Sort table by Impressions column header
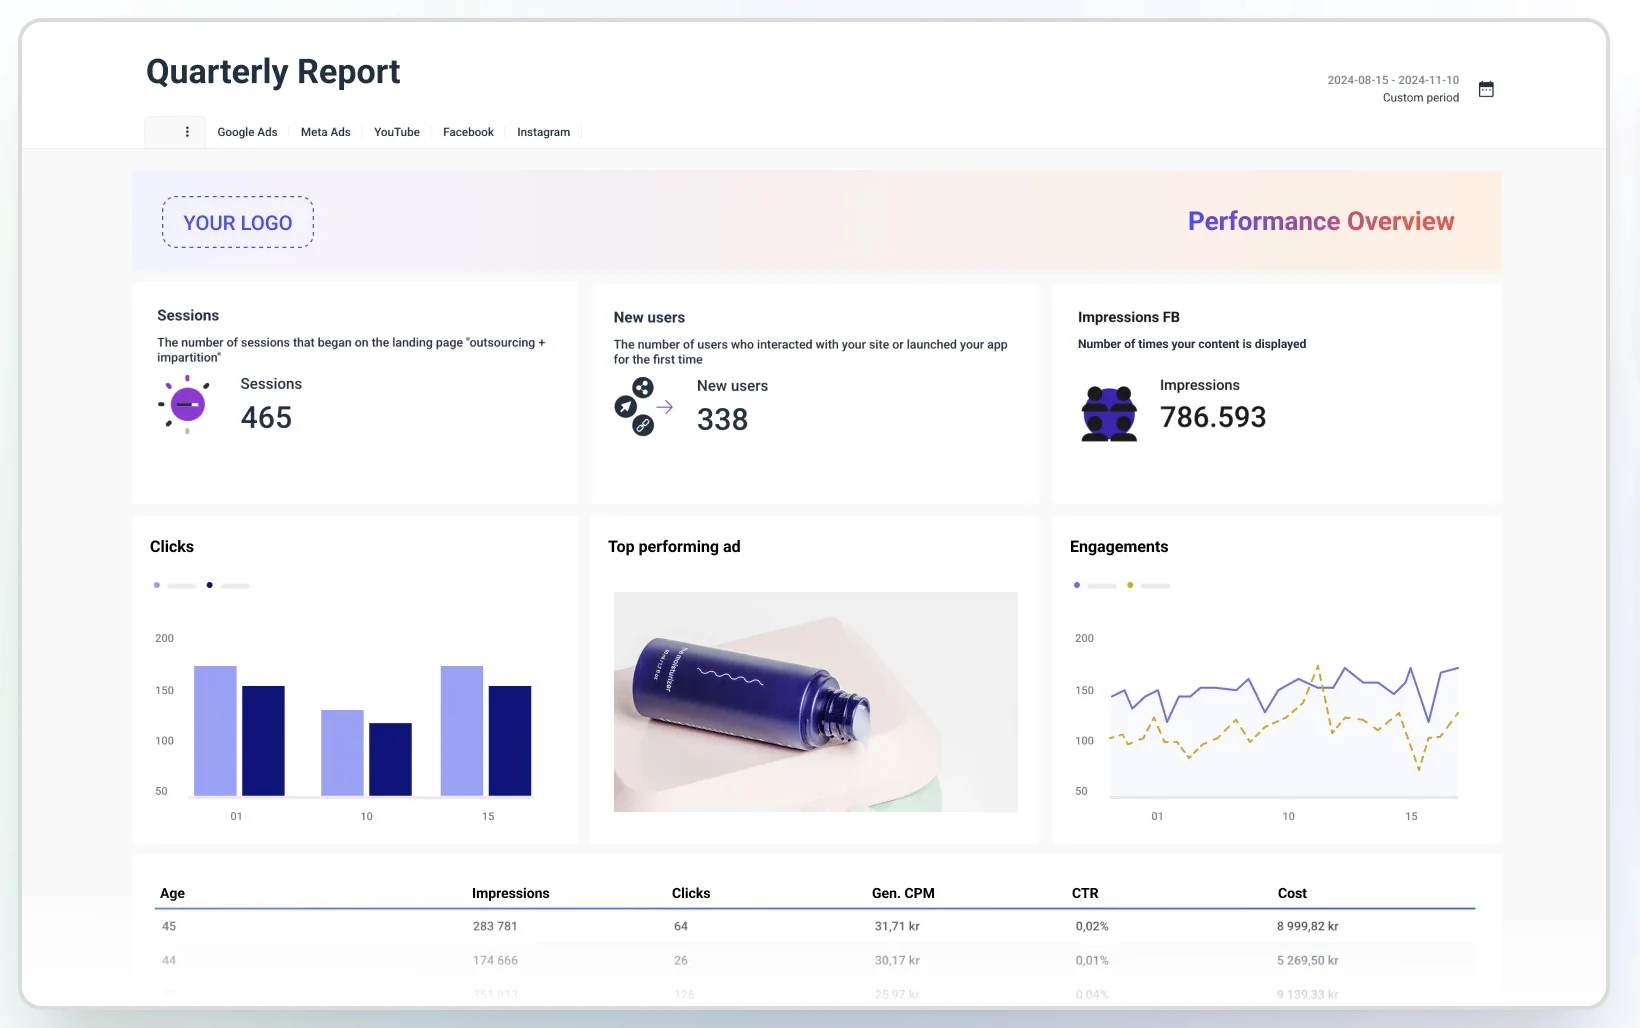Screen dimensions: 1640x1028 510,893
